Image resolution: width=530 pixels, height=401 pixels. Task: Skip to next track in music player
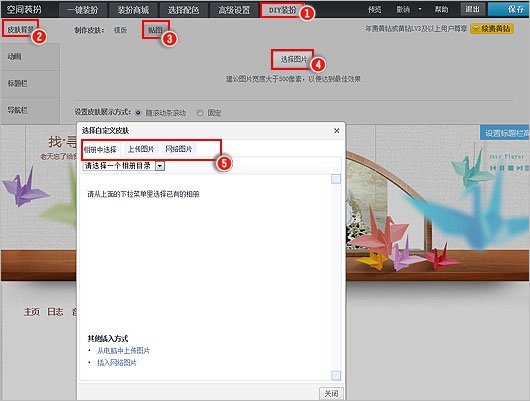520,168
